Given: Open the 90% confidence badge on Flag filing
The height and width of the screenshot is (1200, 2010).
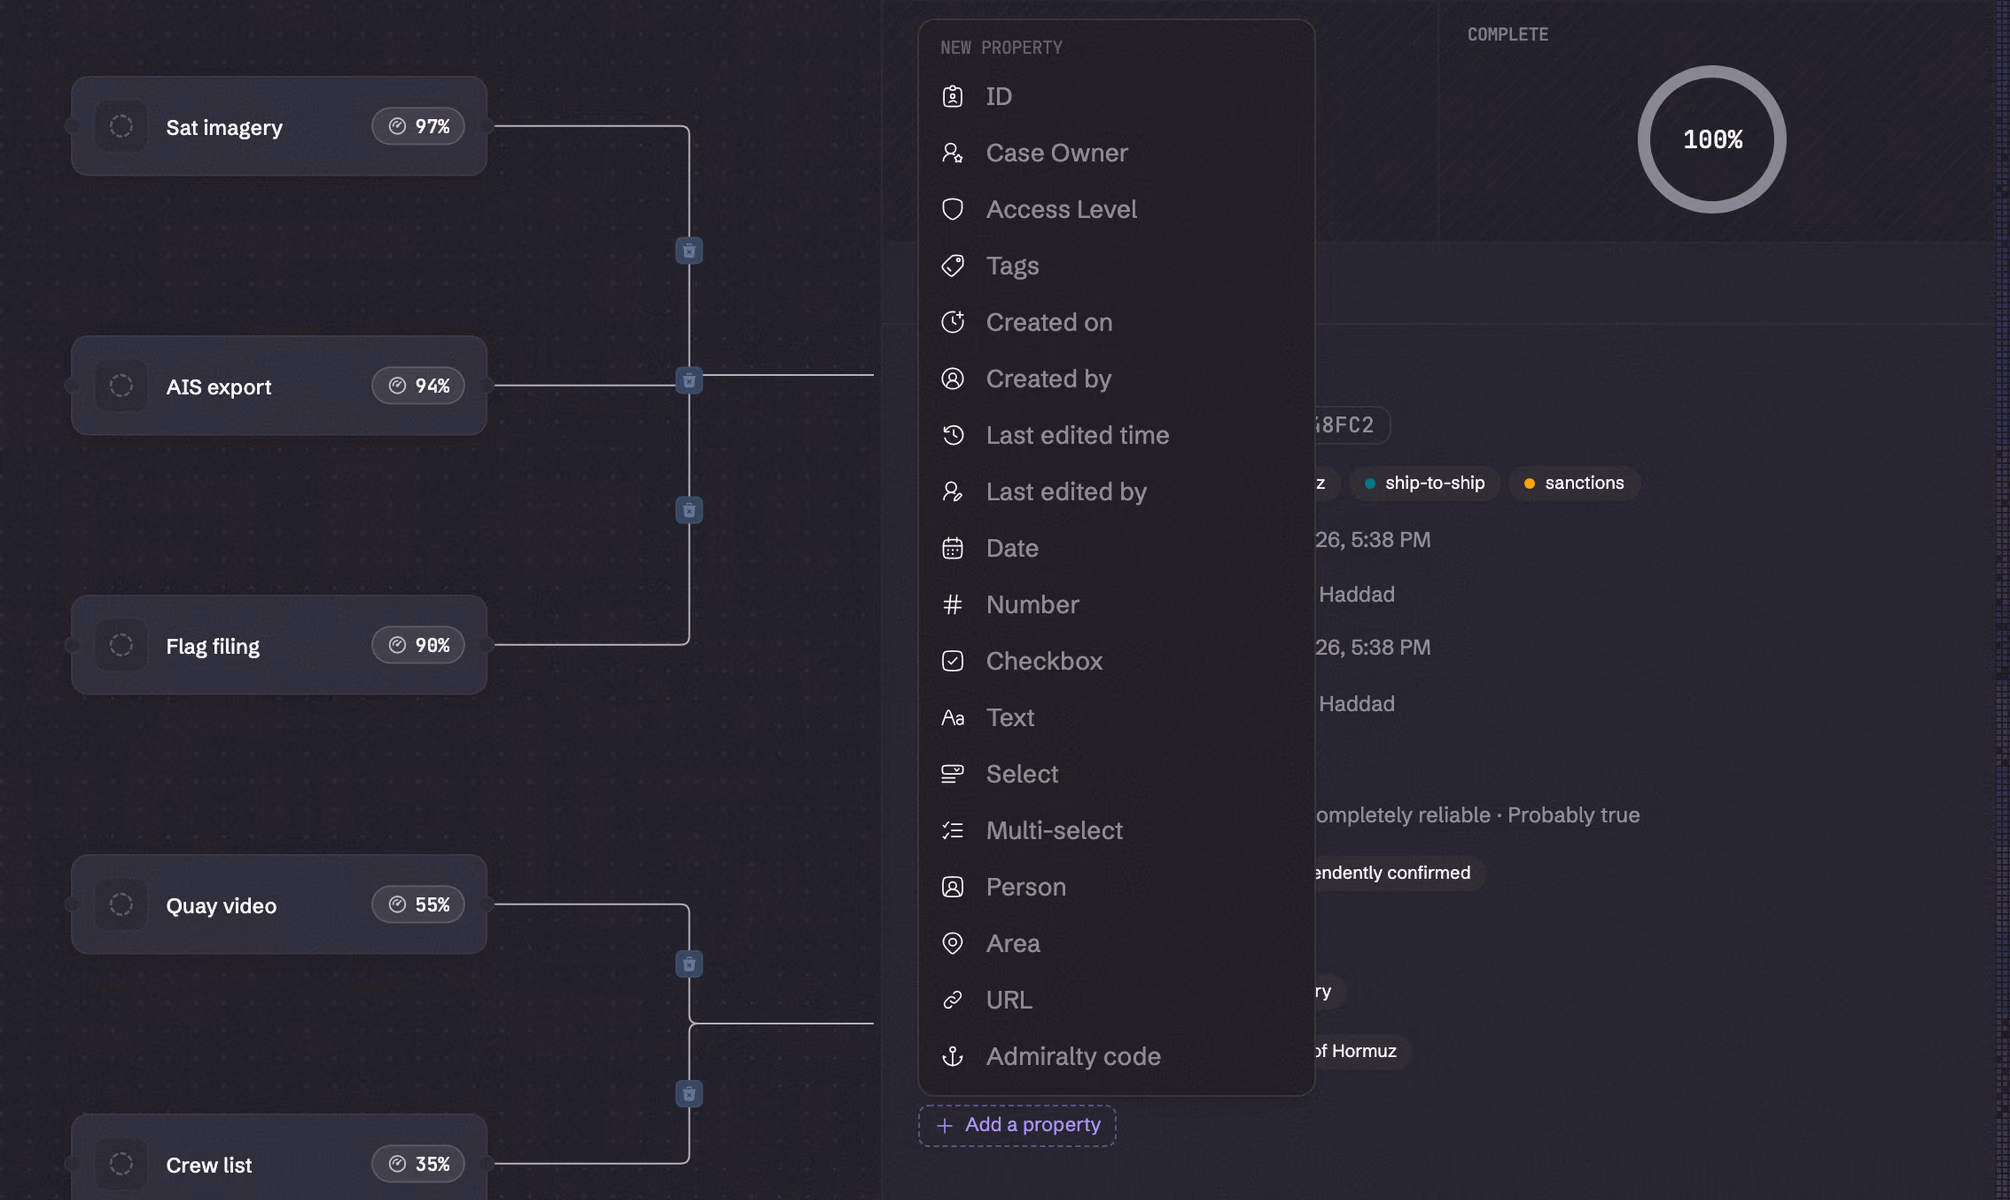Looking at the screenshot, I should pos(418,645).
